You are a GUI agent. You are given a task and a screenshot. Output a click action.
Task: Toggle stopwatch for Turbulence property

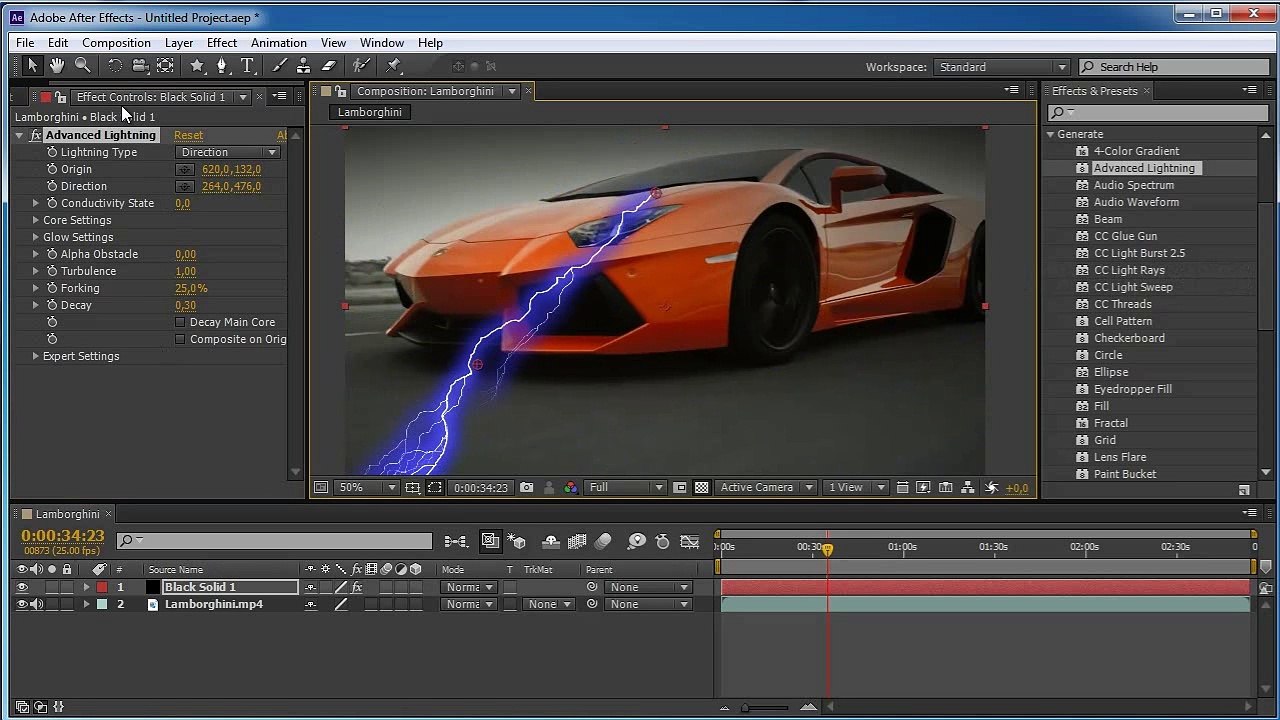tap(52, 272)
